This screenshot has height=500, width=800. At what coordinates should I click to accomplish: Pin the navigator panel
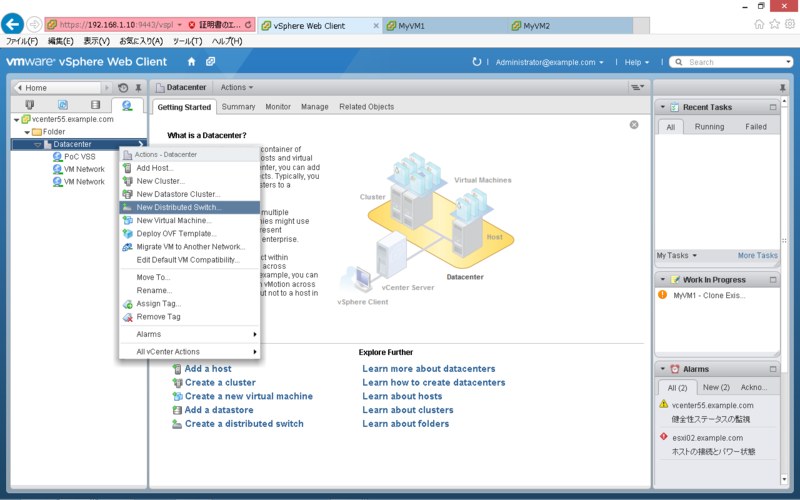pos(138,88)
